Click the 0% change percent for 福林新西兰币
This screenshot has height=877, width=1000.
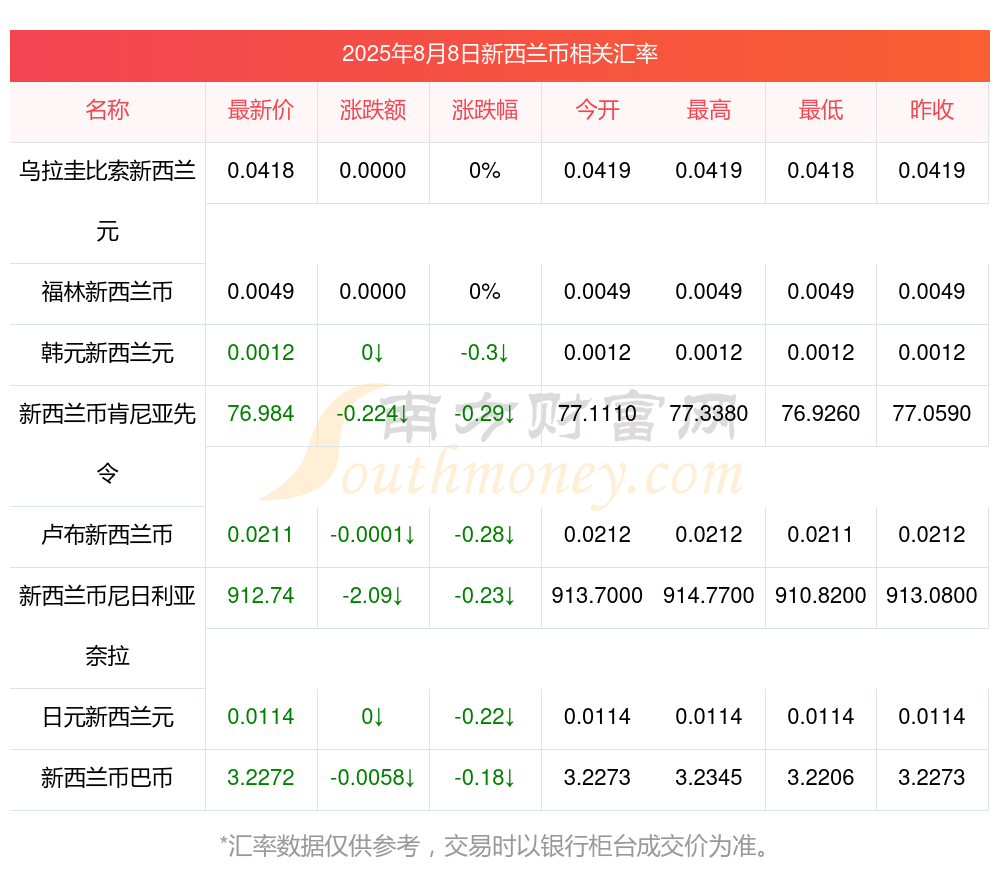tap(485, 291)
